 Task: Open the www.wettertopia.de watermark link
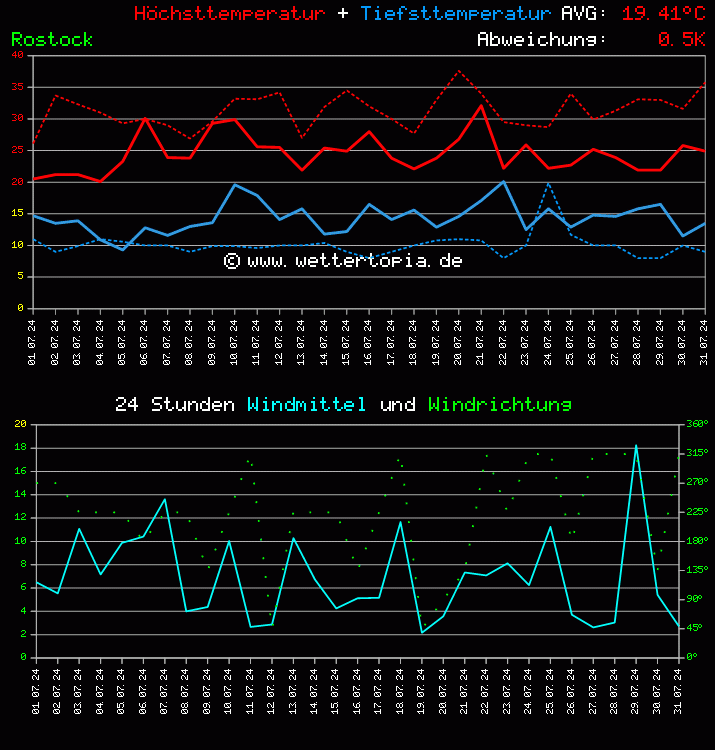tap(343, 261)
